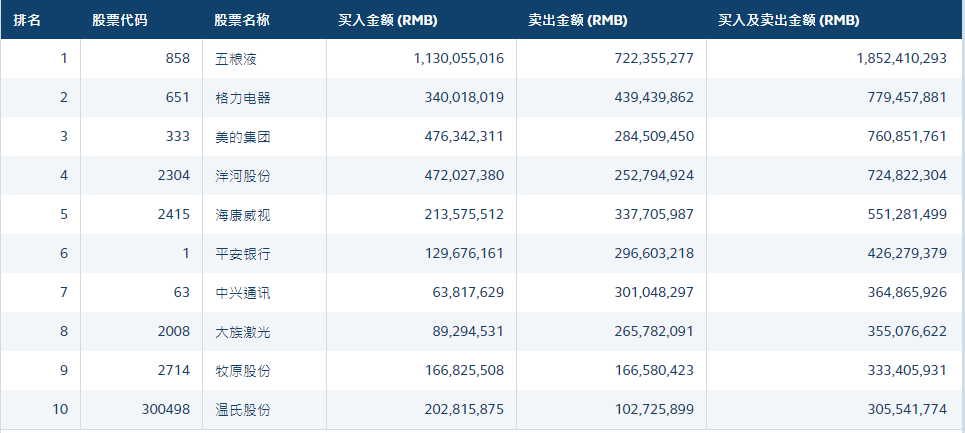This screenshot has width=965, height=433.
Task: Open 海康威视 stock name
Action: coord(242,215)
